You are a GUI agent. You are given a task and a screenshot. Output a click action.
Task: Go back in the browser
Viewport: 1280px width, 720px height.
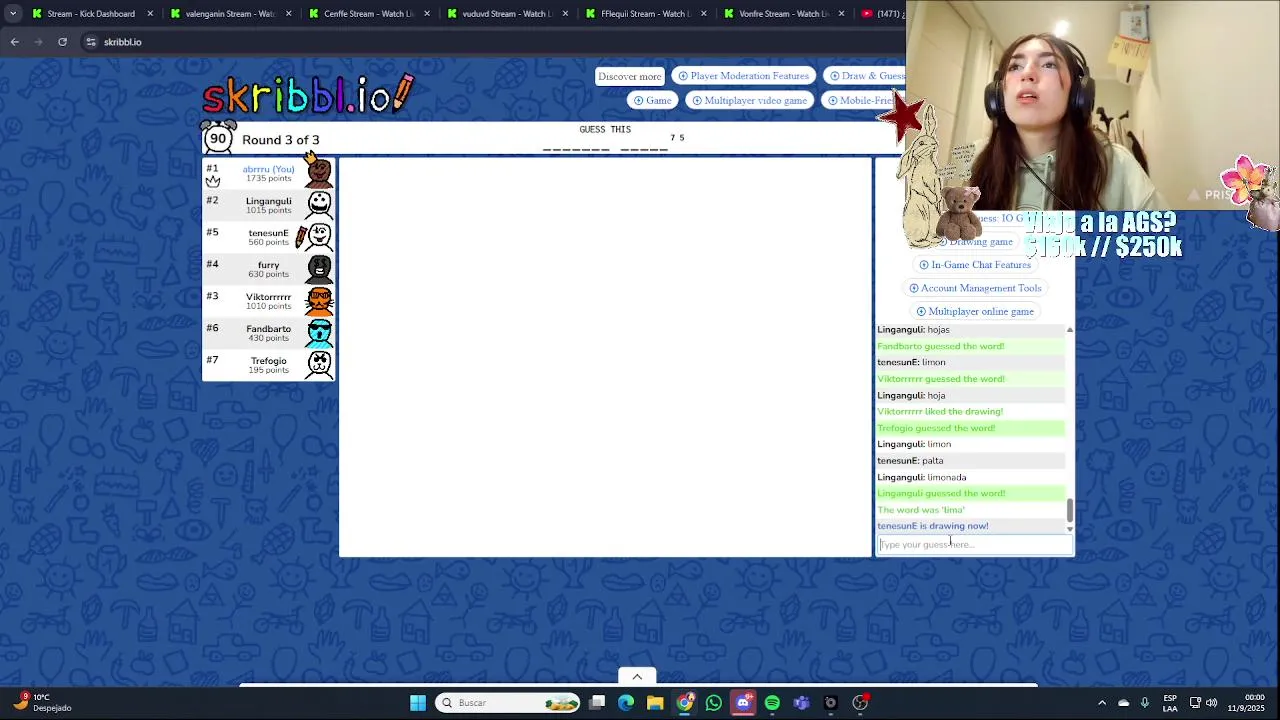point(15,42)
